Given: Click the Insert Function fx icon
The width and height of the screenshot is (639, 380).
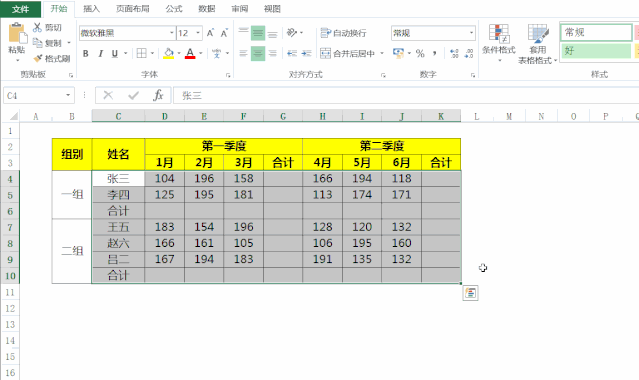Looking at the screenshot, I should pos(158,95).
